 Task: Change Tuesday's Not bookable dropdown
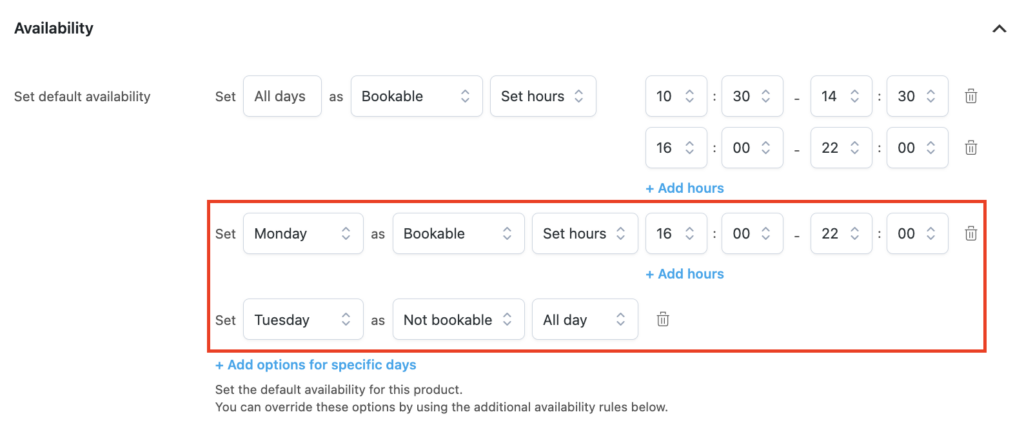point(458,319)
